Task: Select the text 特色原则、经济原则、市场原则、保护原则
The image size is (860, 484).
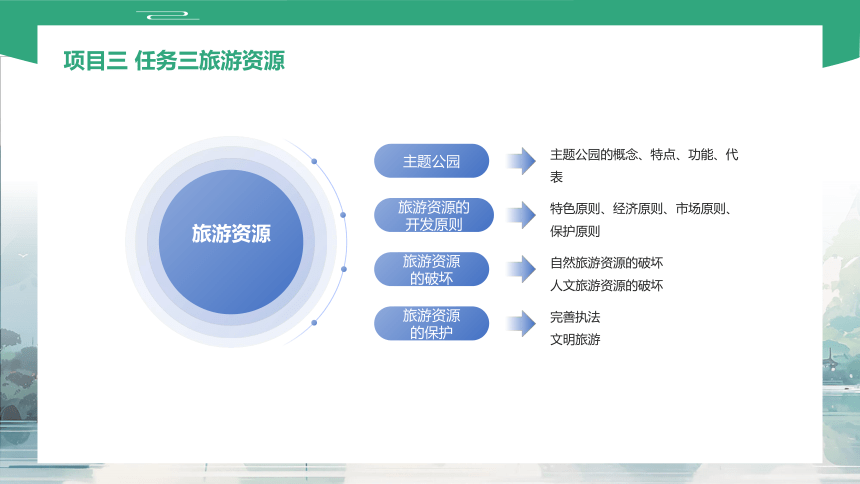Action: 642,220
